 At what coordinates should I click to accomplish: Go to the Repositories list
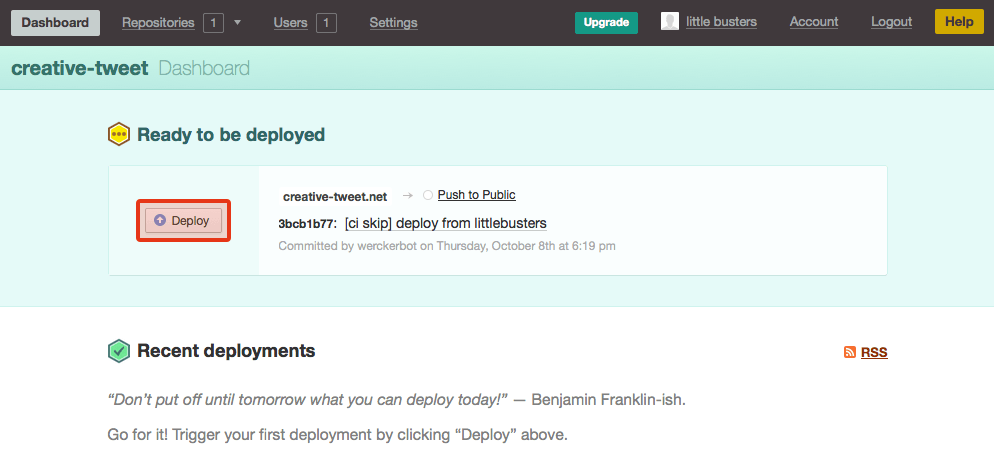158,22
